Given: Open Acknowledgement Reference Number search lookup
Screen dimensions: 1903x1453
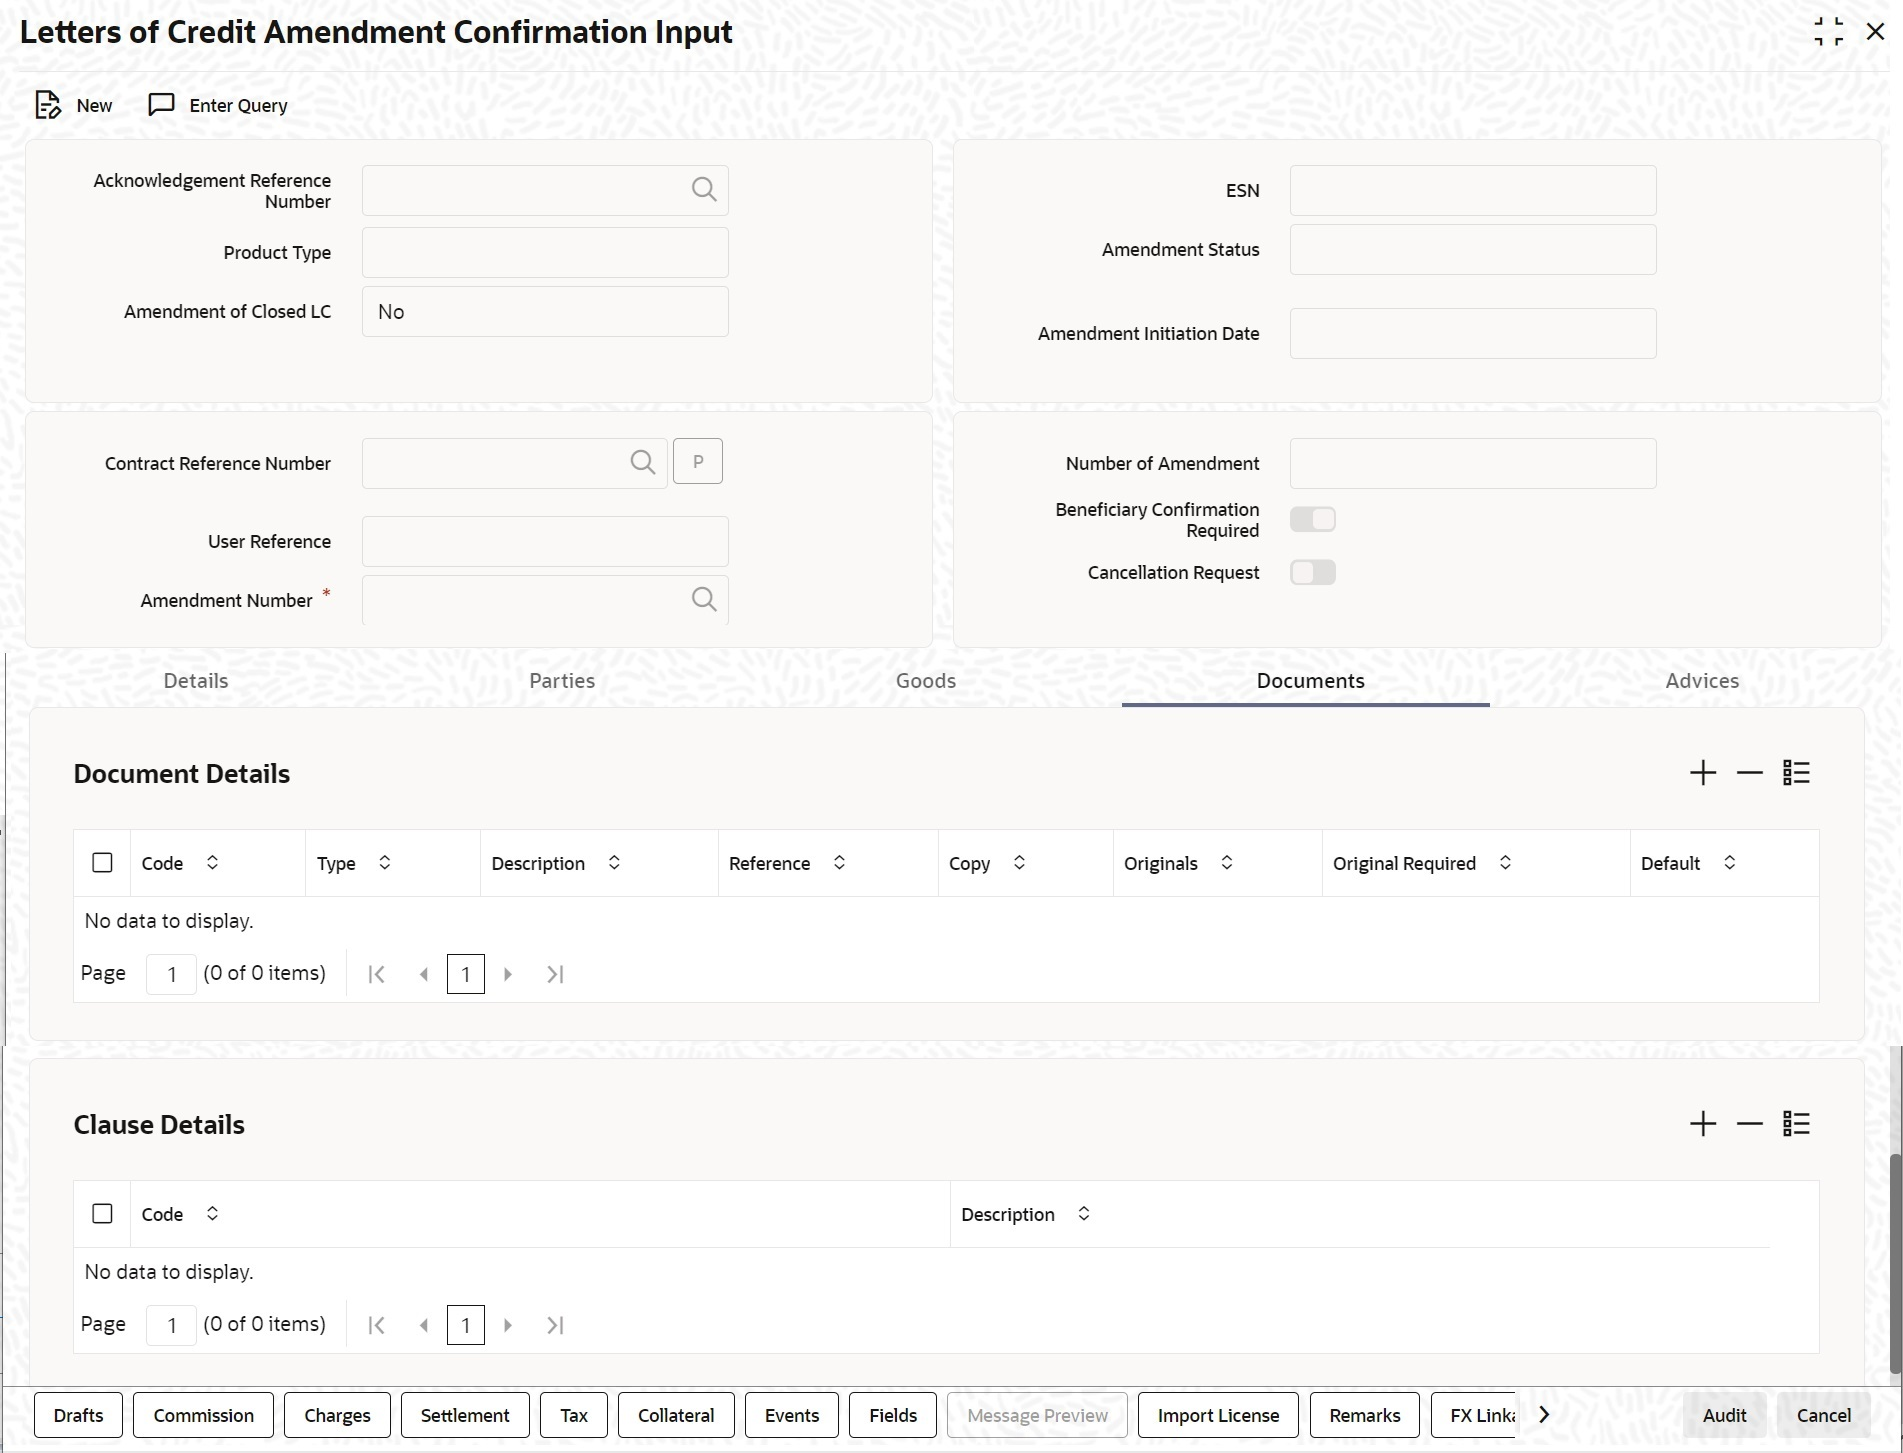Looking at the screenshot, I should coord(704,190).
